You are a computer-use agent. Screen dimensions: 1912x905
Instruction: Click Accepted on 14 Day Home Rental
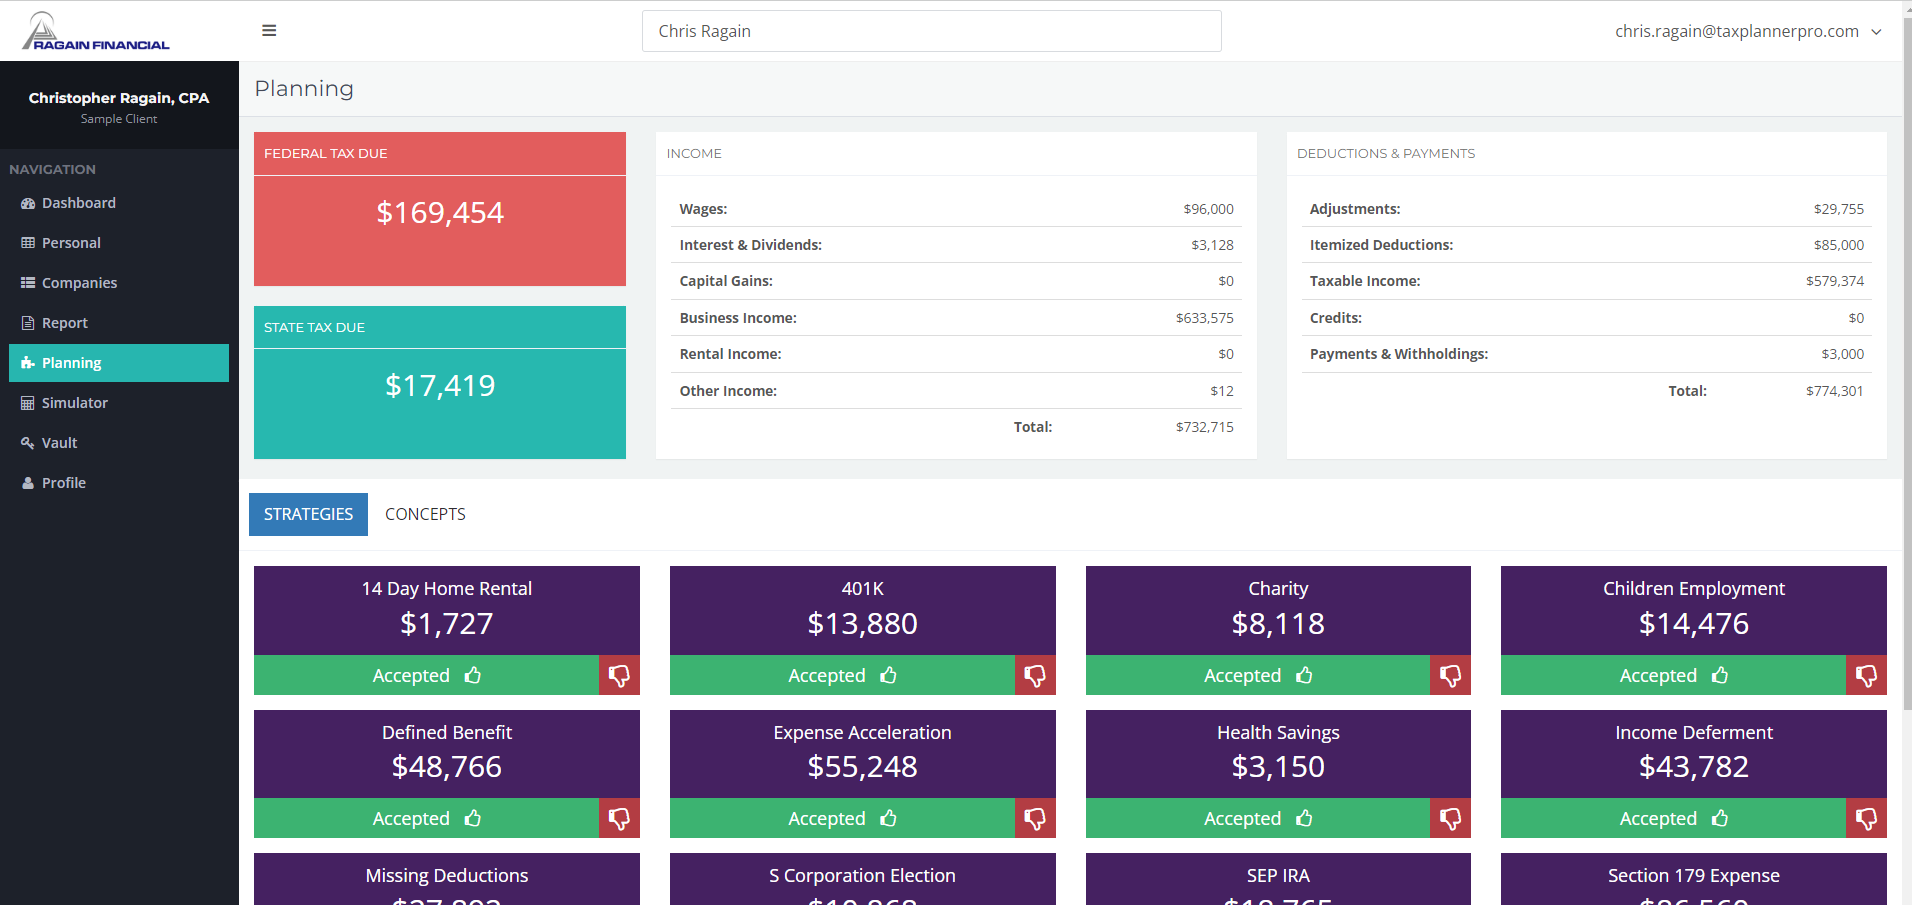[x=426, y=676]
